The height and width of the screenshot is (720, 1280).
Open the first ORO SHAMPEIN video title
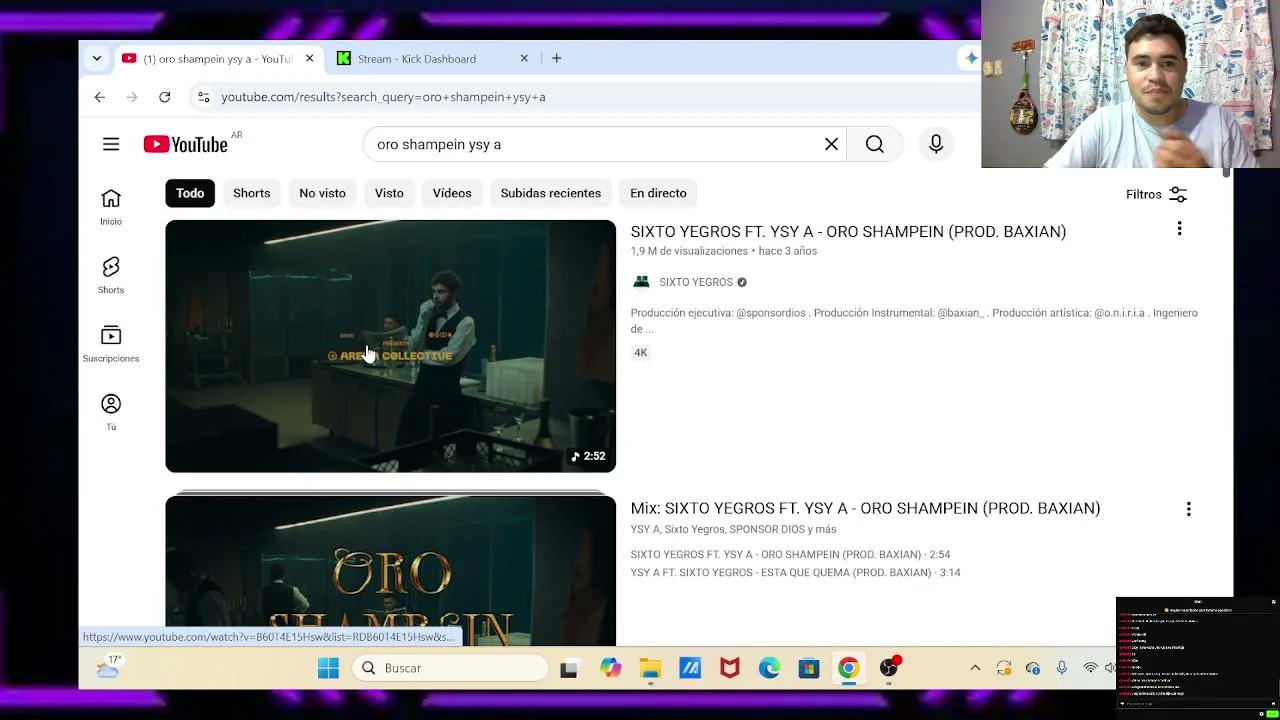[848, 231]
